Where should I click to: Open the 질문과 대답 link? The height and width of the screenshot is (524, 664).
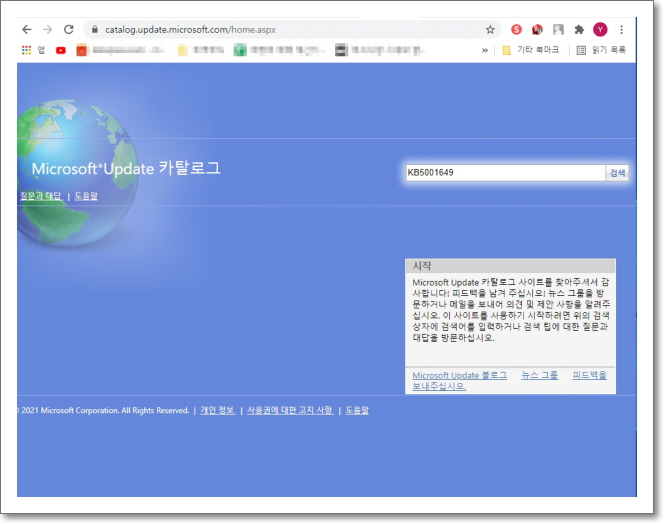[x=41, y=196]
